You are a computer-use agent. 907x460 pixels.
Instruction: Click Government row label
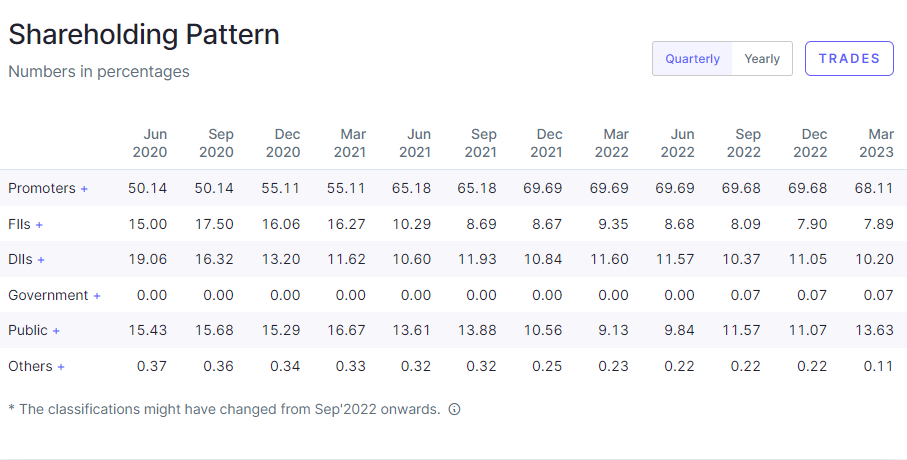pos(48,295)
